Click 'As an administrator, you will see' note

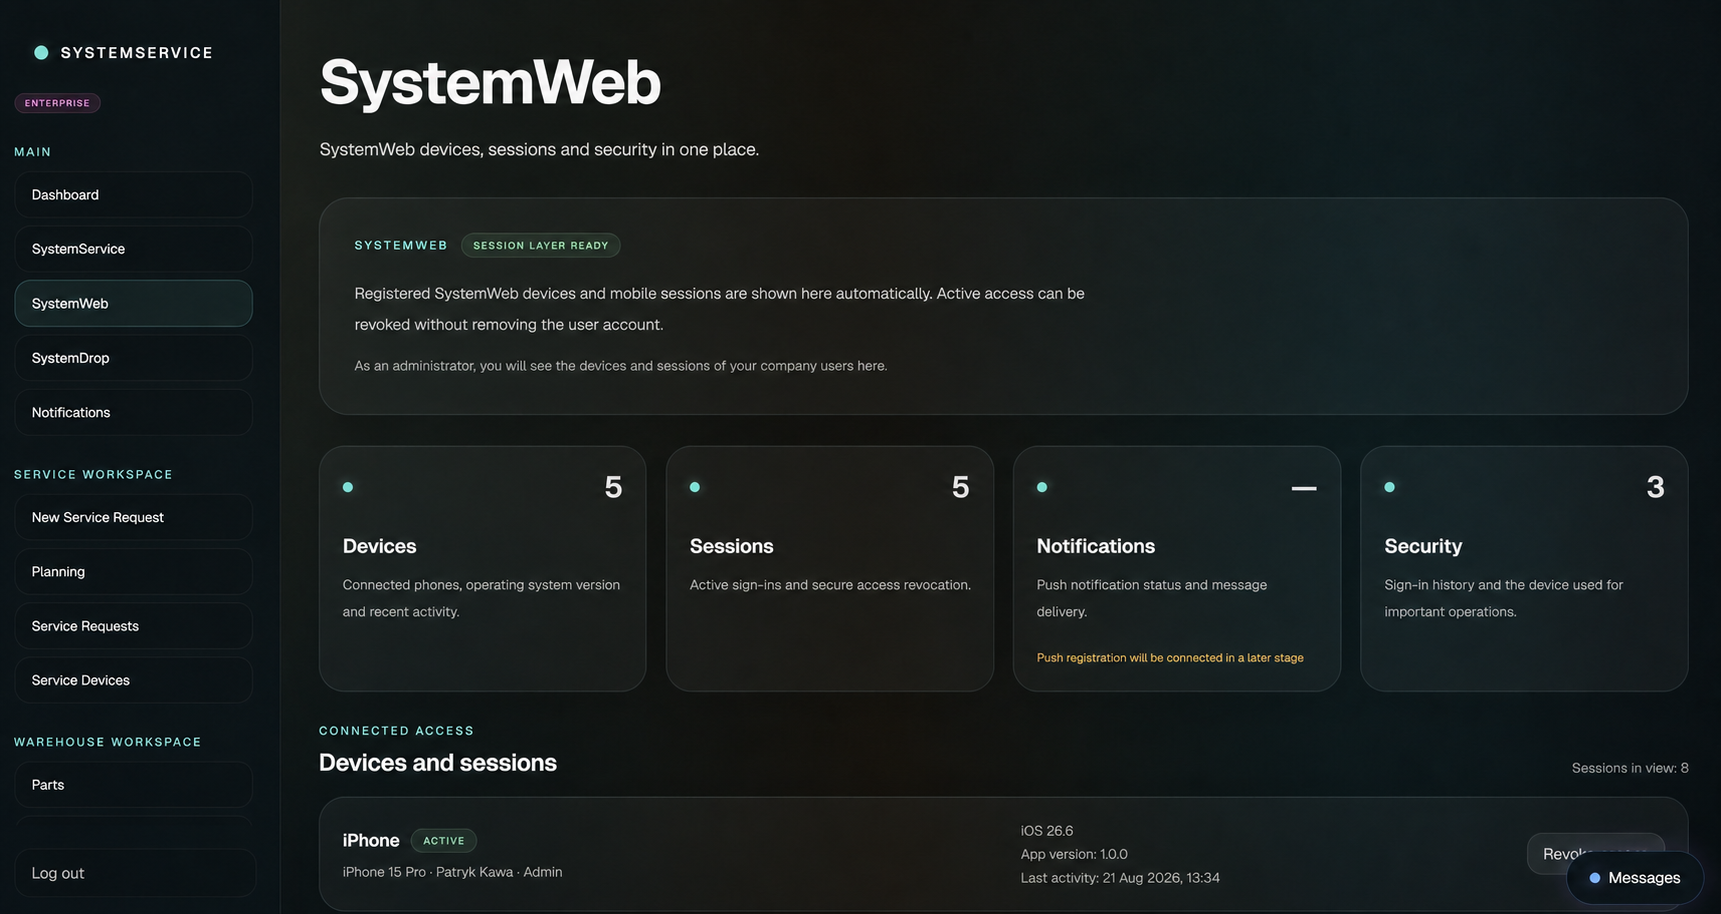point(621,366)
